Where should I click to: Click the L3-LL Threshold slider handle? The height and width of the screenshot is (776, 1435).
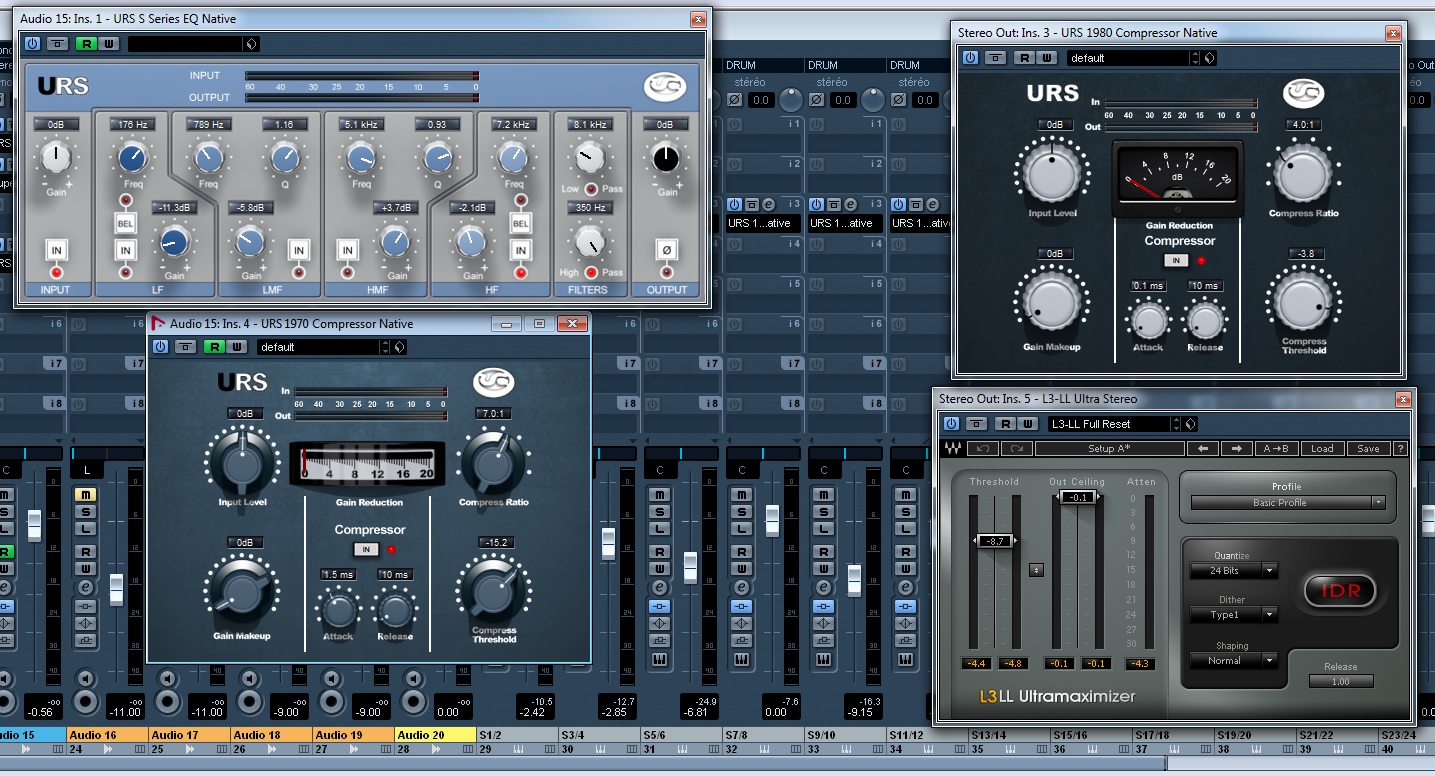coord(994,541)
